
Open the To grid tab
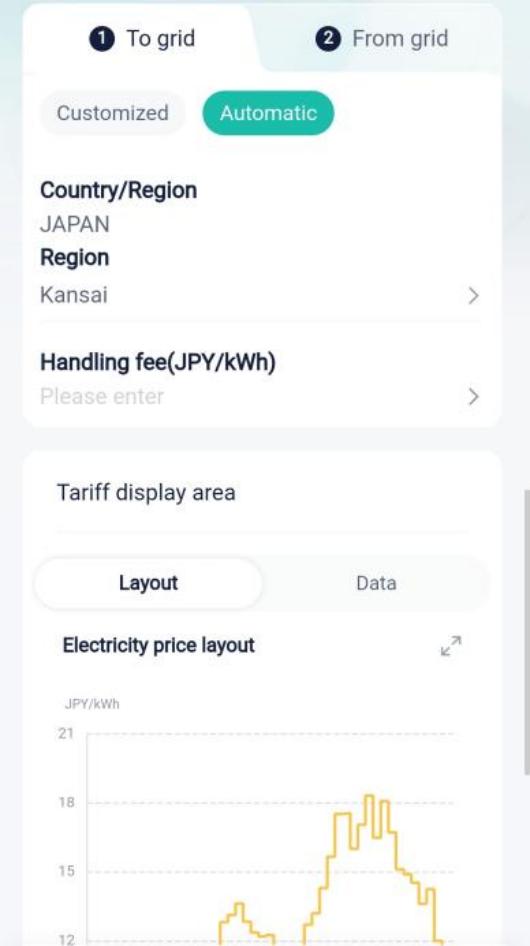click(x=143, y=39)
